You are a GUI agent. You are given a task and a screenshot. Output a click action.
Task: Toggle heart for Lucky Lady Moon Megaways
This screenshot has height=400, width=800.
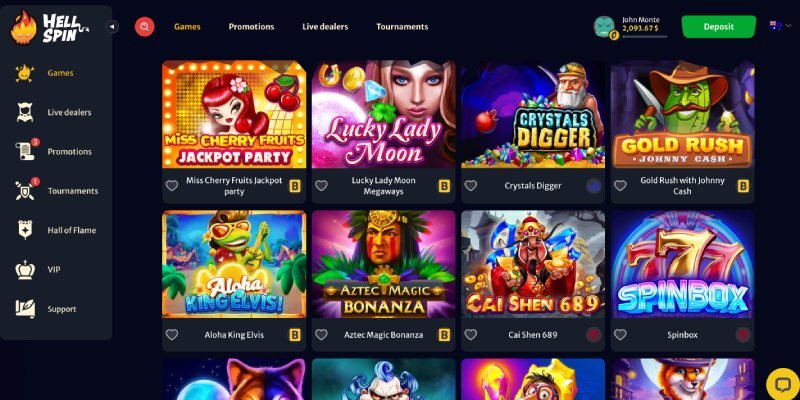[321, 186]
